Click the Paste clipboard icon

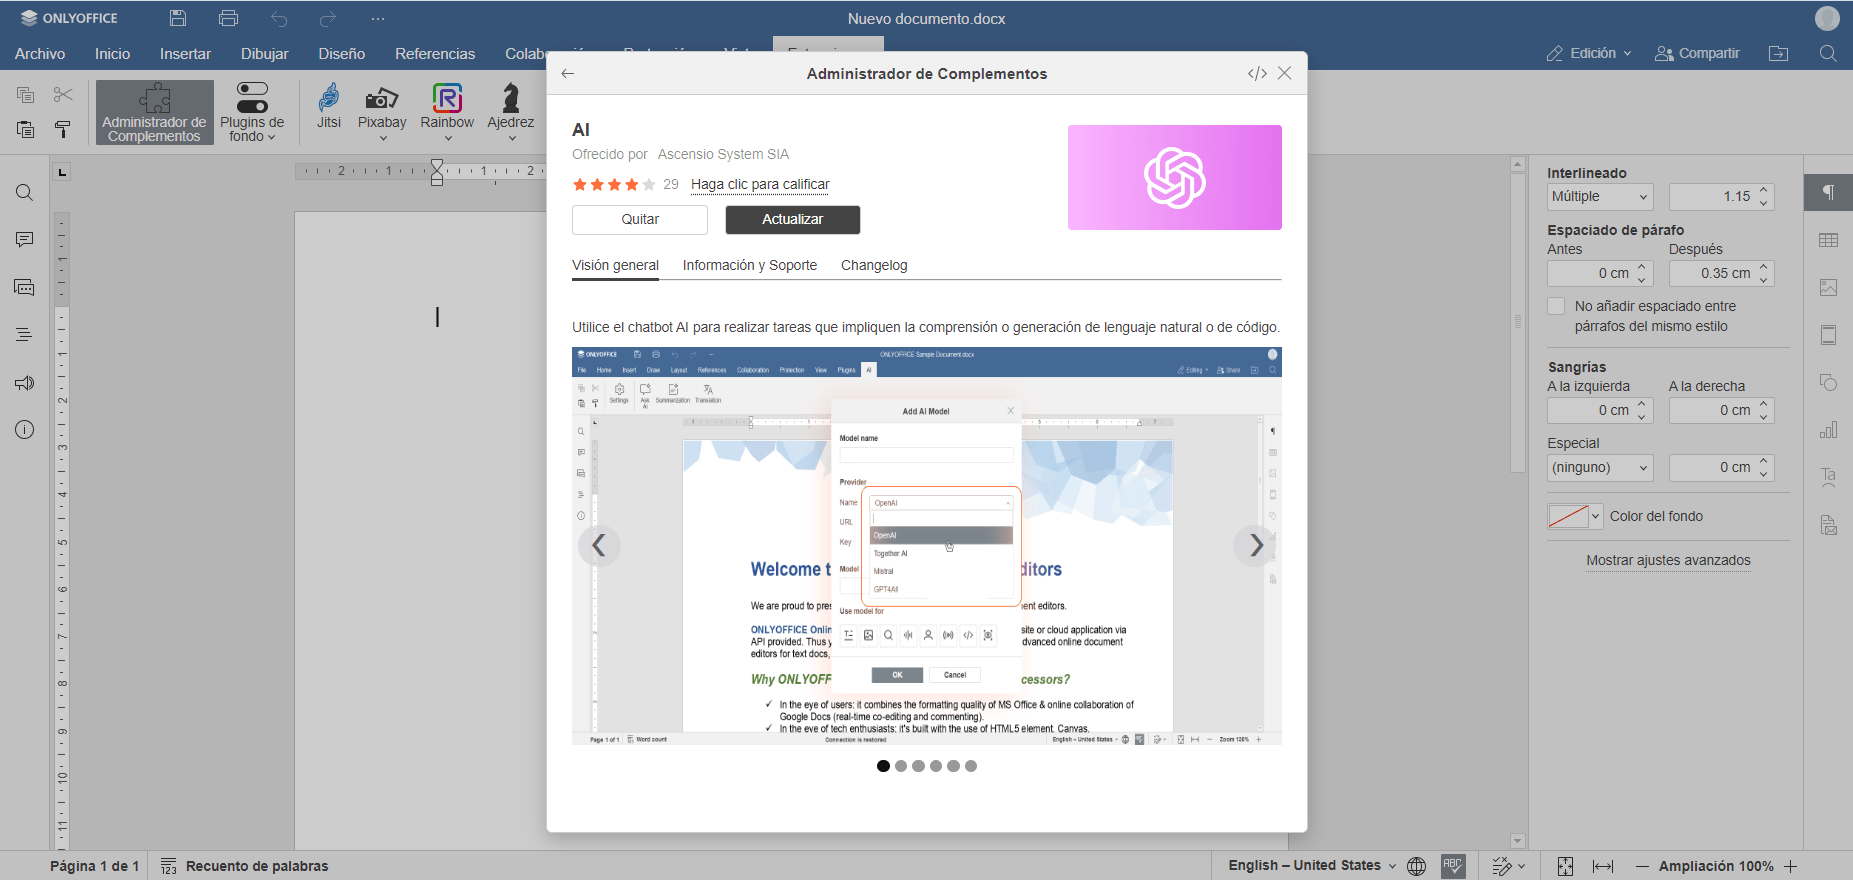click(26, 129)
